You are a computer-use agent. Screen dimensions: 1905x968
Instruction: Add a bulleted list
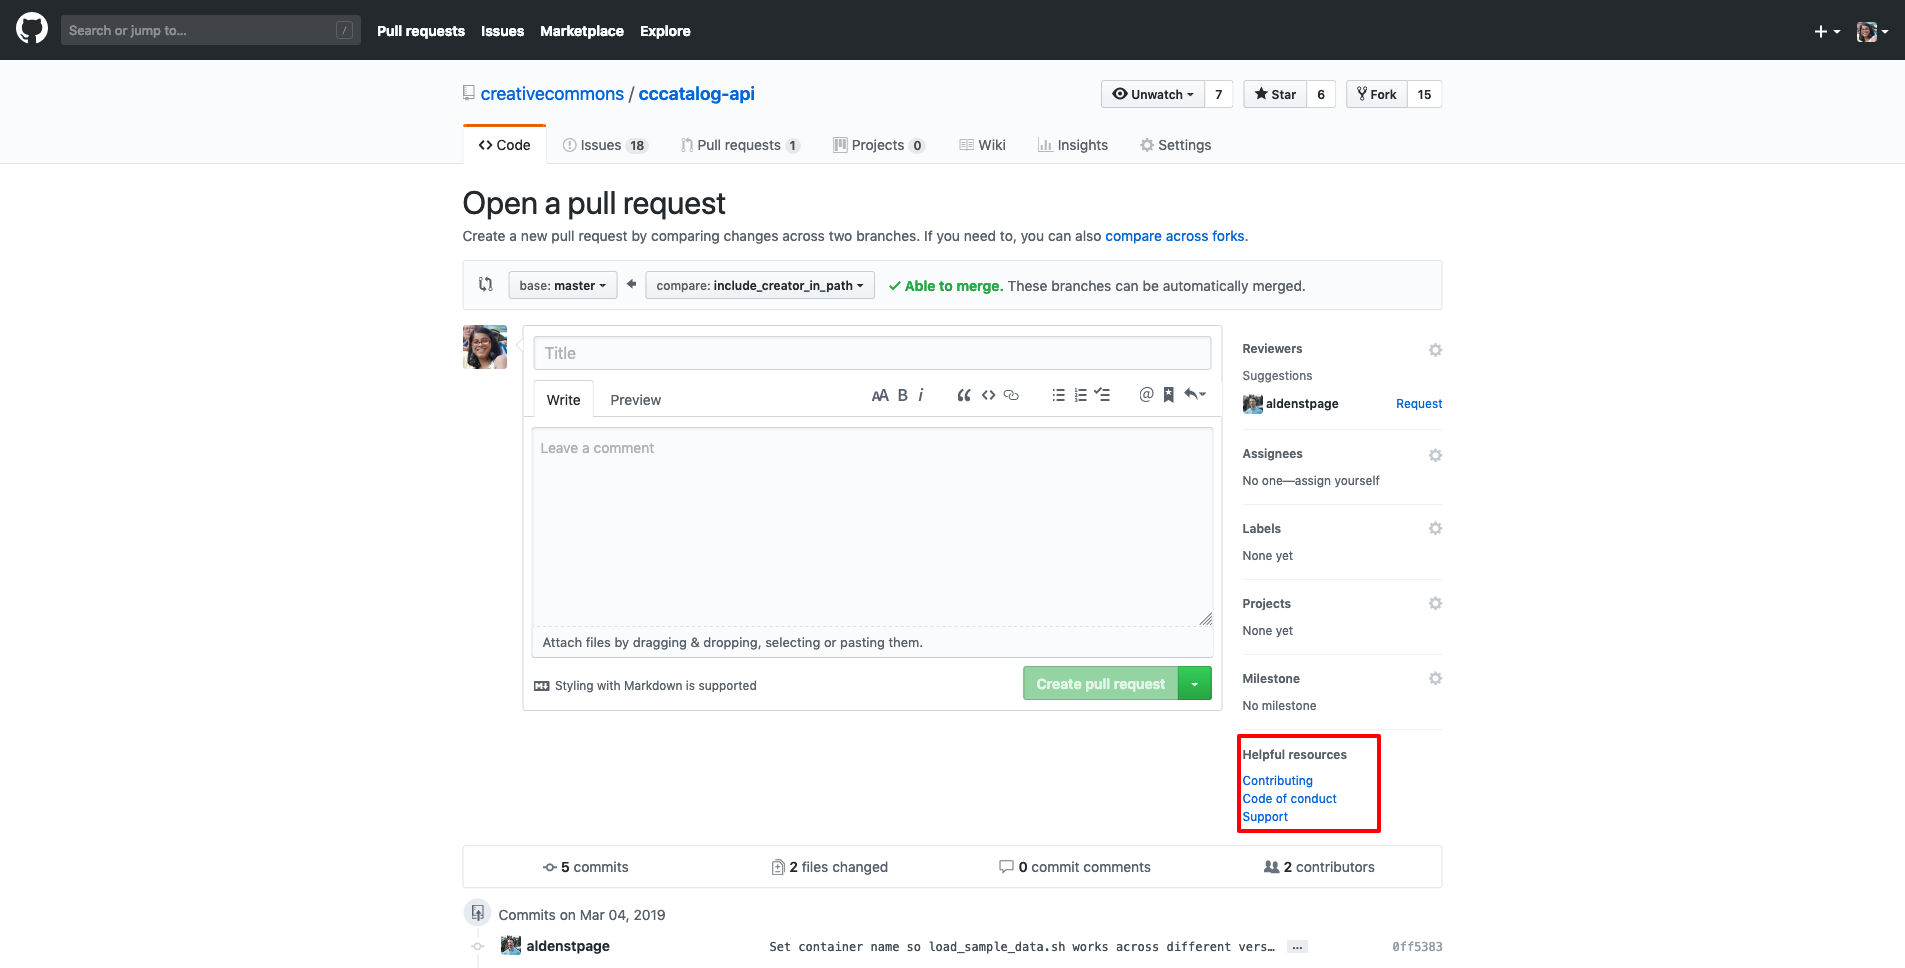click(1058, 396)
